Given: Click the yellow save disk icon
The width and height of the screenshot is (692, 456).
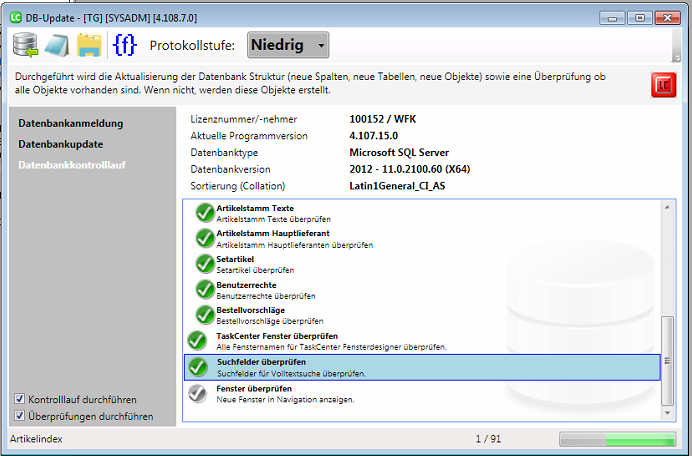Looking at the screenshot, I should (90, 46).
